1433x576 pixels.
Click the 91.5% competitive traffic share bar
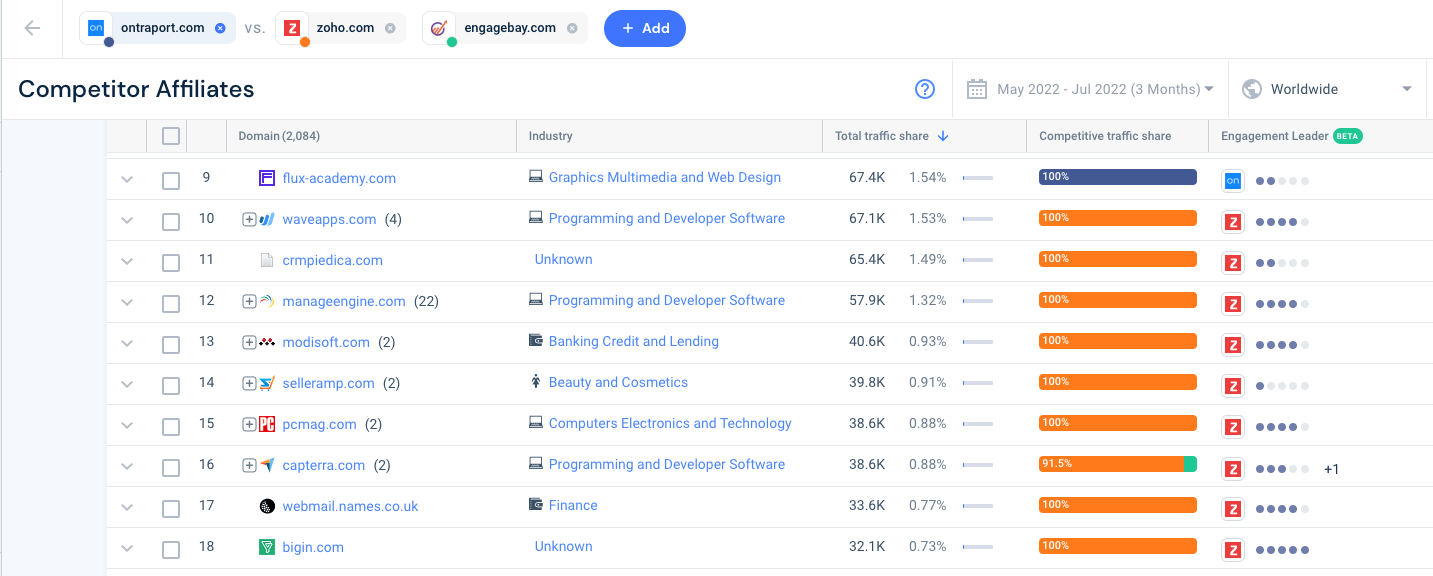[1117, 465]
